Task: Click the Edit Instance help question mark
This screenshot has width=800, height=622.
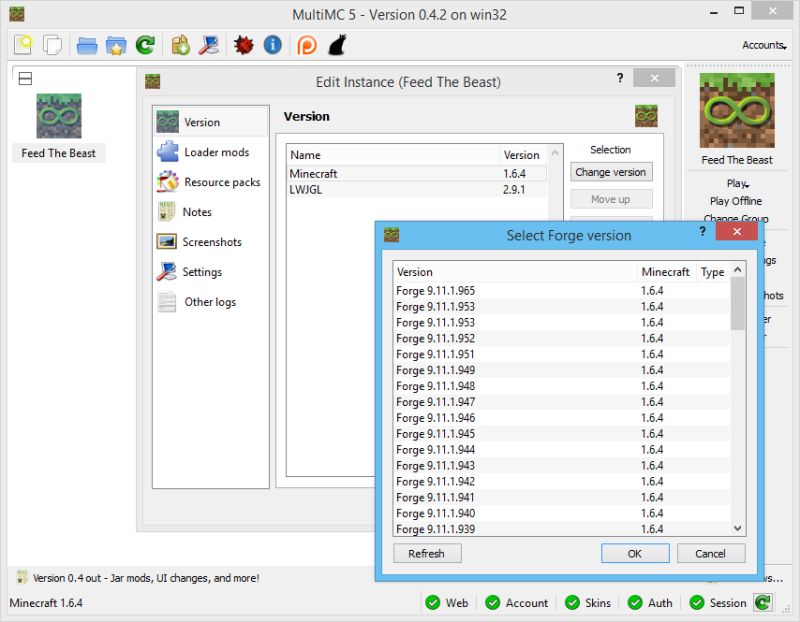Action: click(619, 78)
